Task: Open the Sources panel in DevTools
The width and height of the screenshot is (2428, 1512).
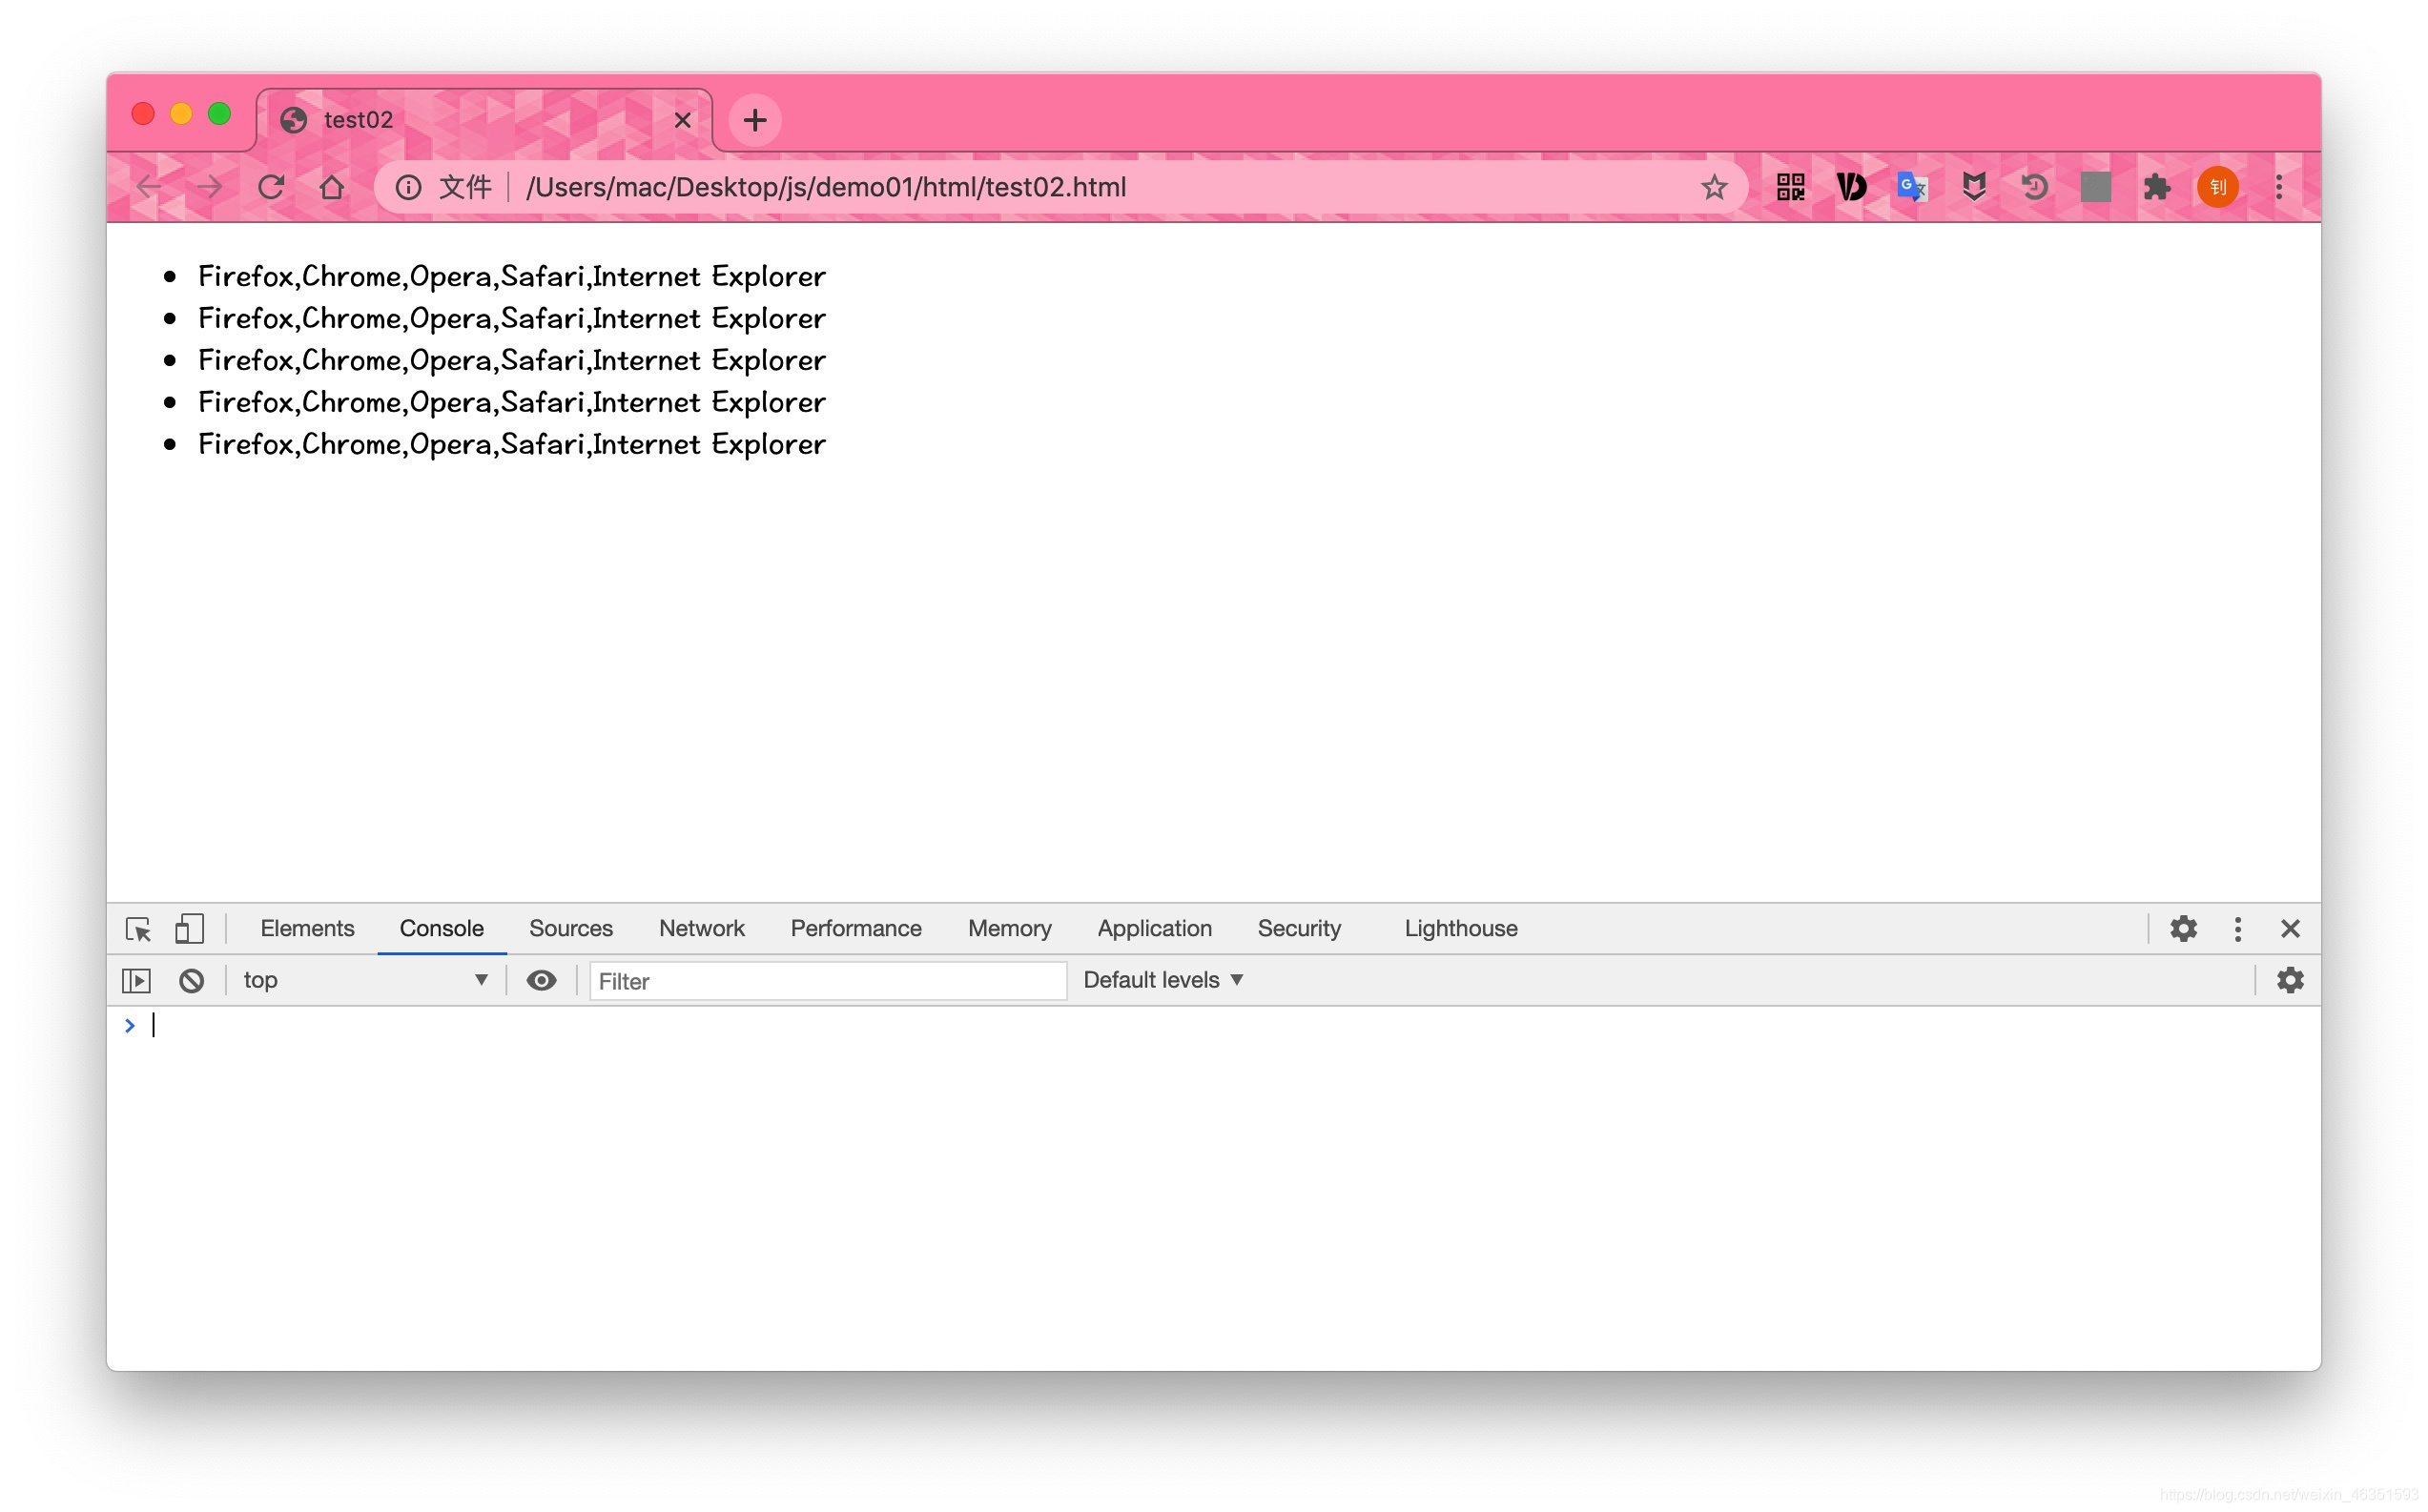Action: (x=571, y=927)
